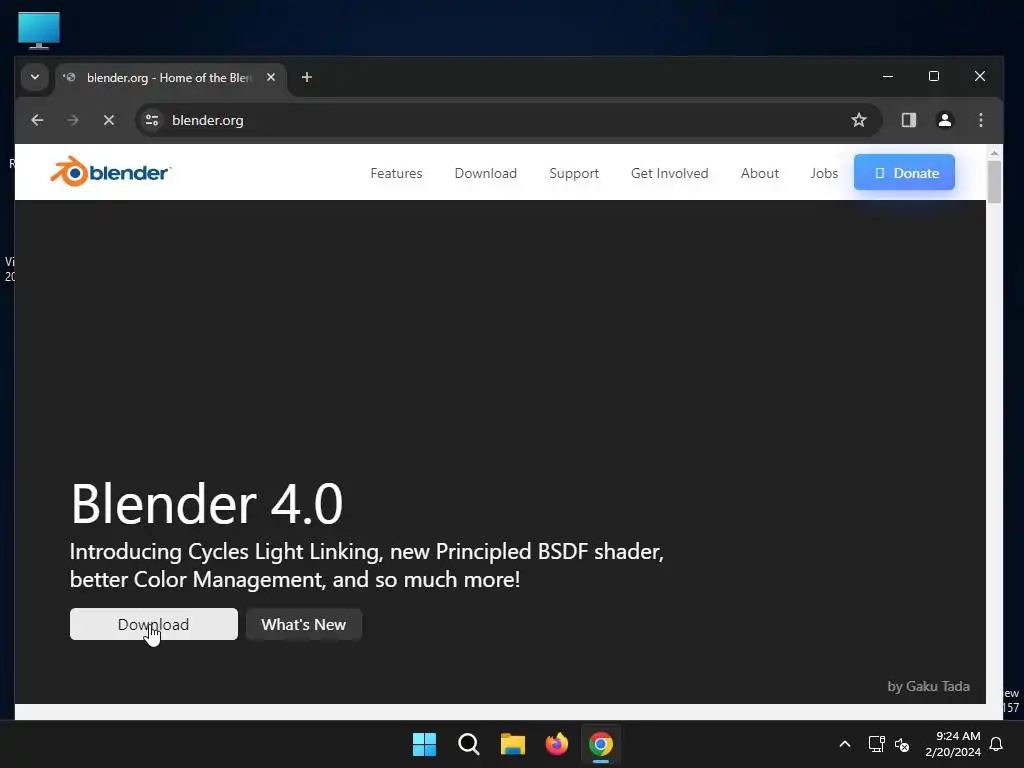Viewport: 1024px width, 768px height.
Task: Open the Get Involved navigation link
Action: click(669, 173)
